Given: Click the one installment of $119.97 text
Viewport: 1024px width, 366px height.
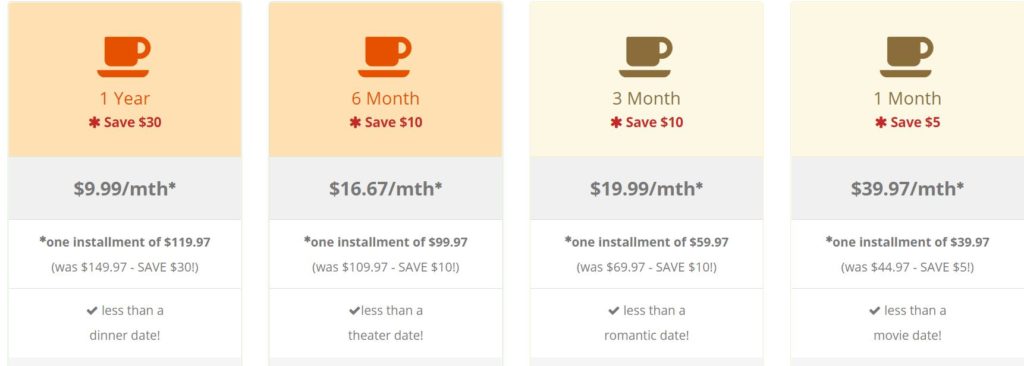Looking at the screenshot, I should [125, 242].
